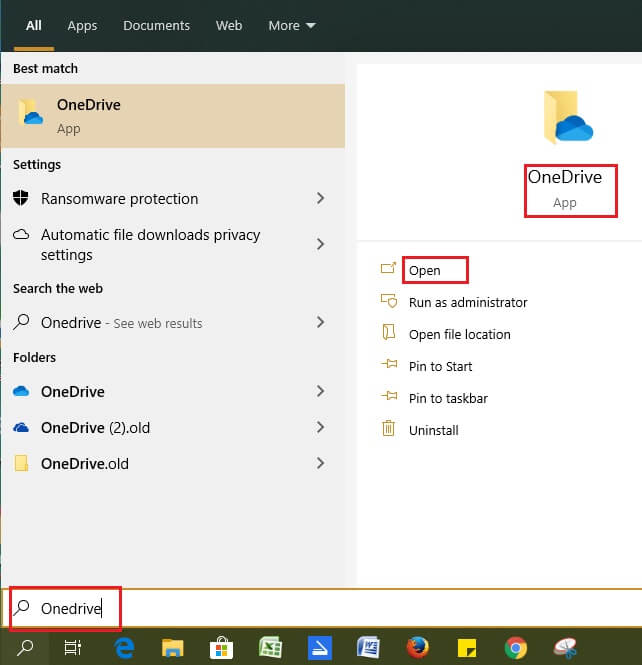Choose Pin to Start
Image resolution: width=642 pixels, height=665 pixels.
point(441,366)
